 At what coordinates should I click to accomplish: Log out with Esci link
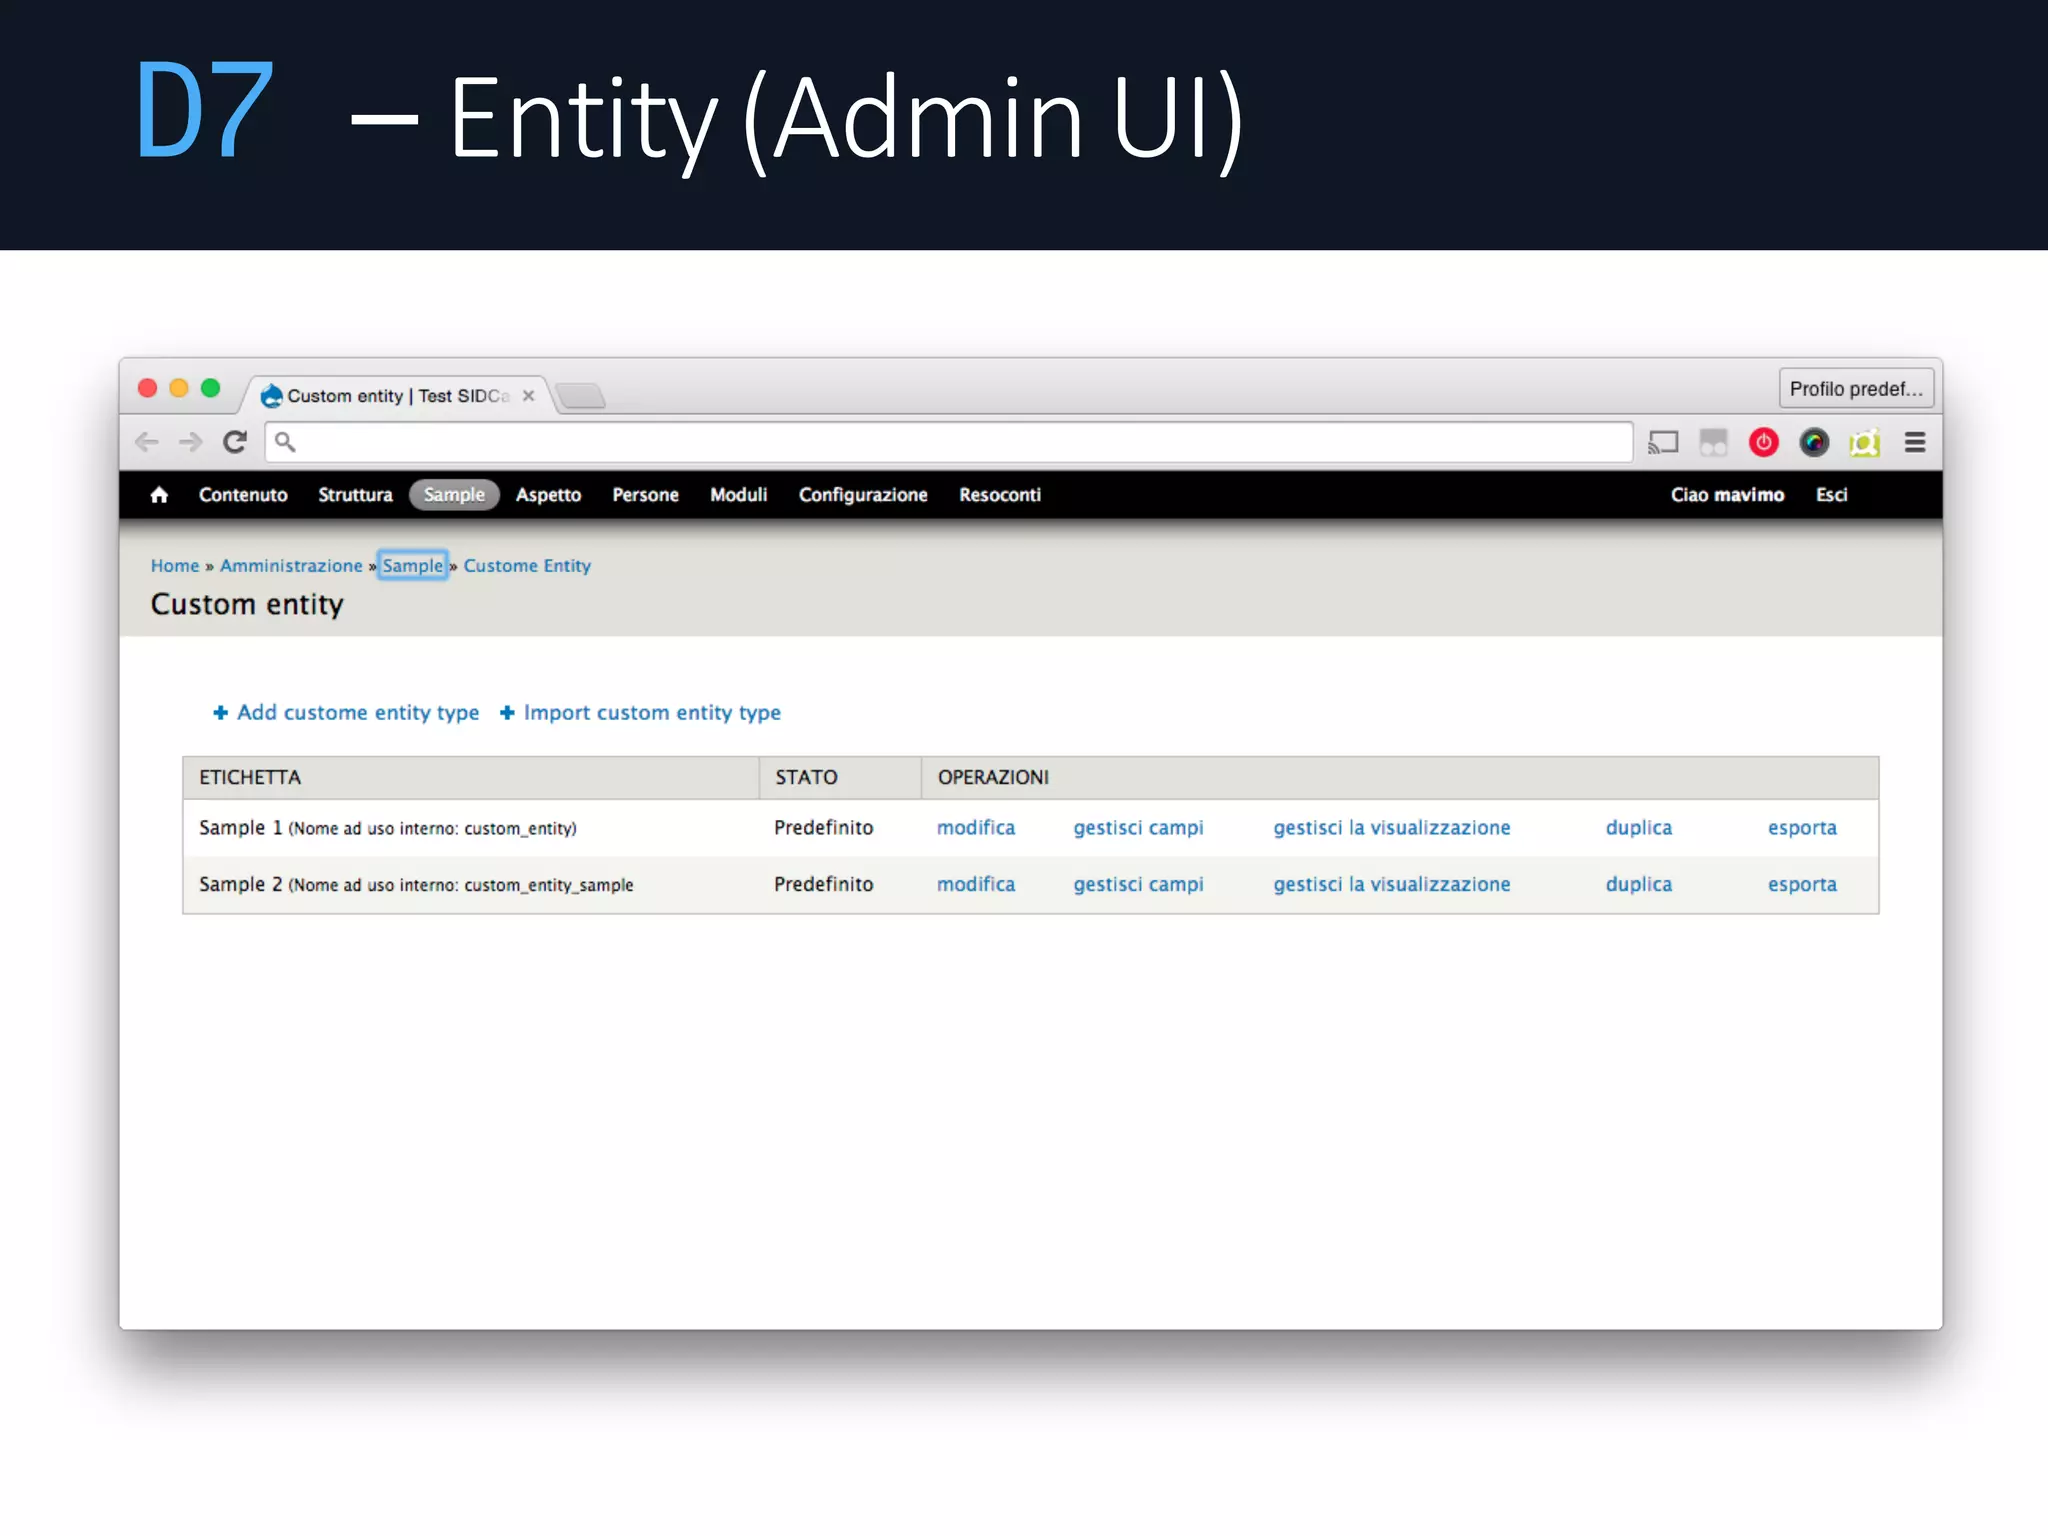click(1831, 495)
